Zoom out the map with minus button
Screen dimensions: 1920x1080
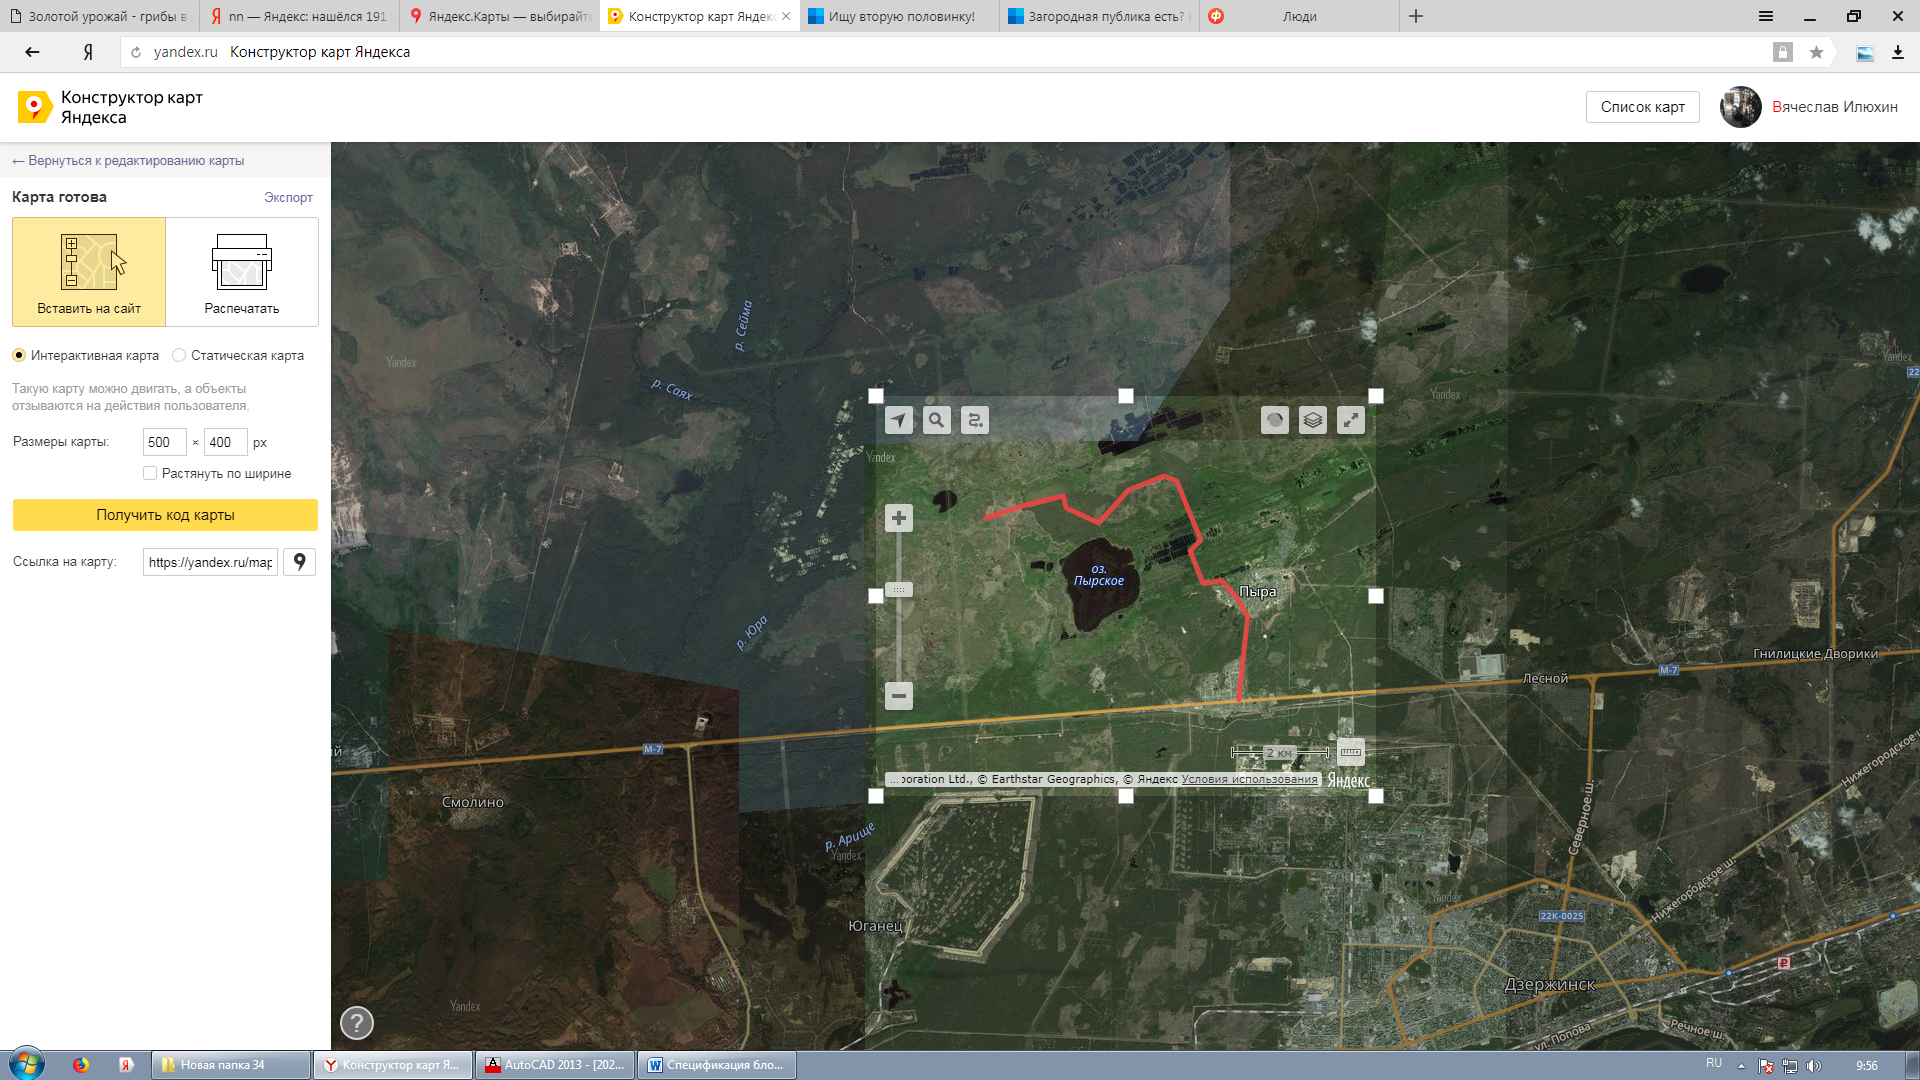[899, 696]
